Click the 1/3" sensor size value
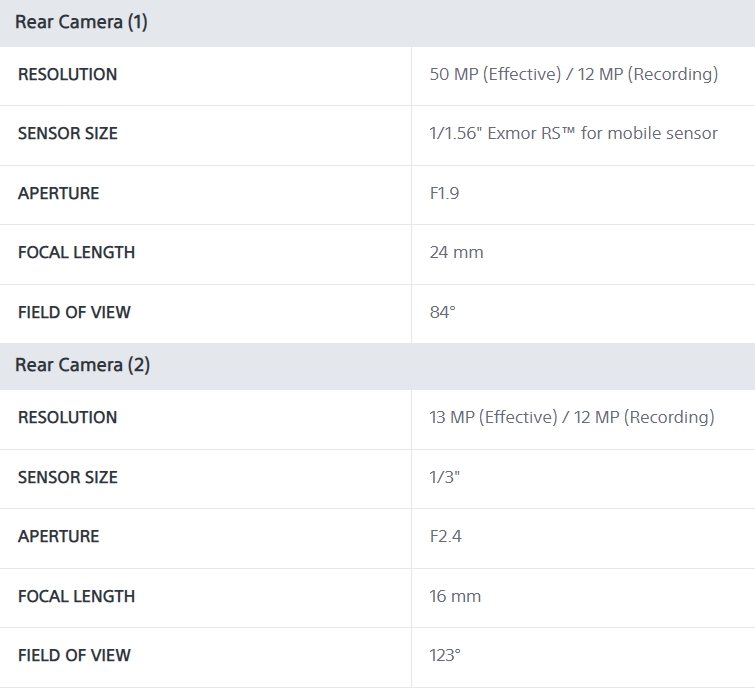This screenshot has height=688, width=755. point(444,477)
